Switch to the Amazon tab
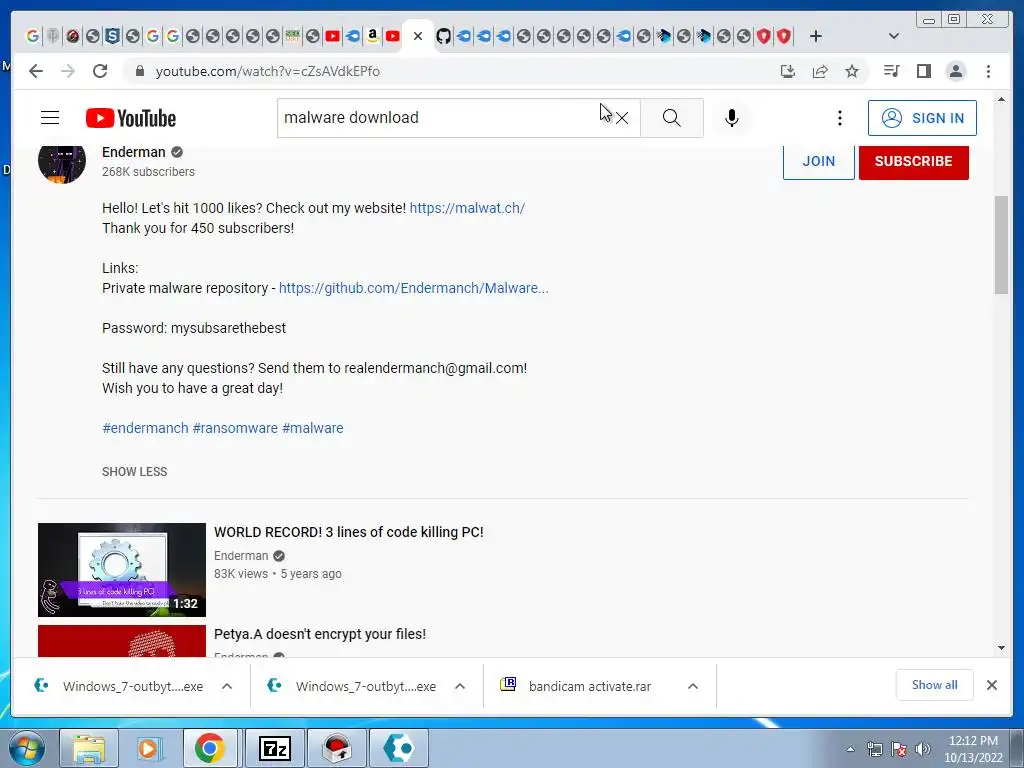 372,37
